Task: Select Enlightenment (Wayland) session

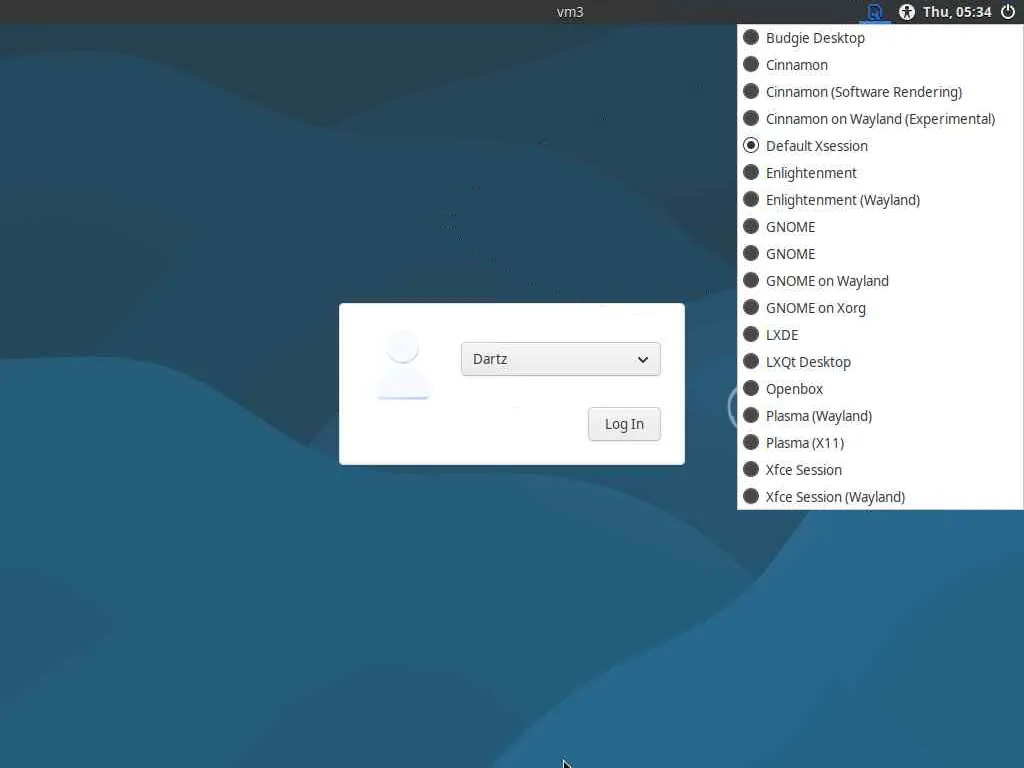Action: click(x=880, y=200)
